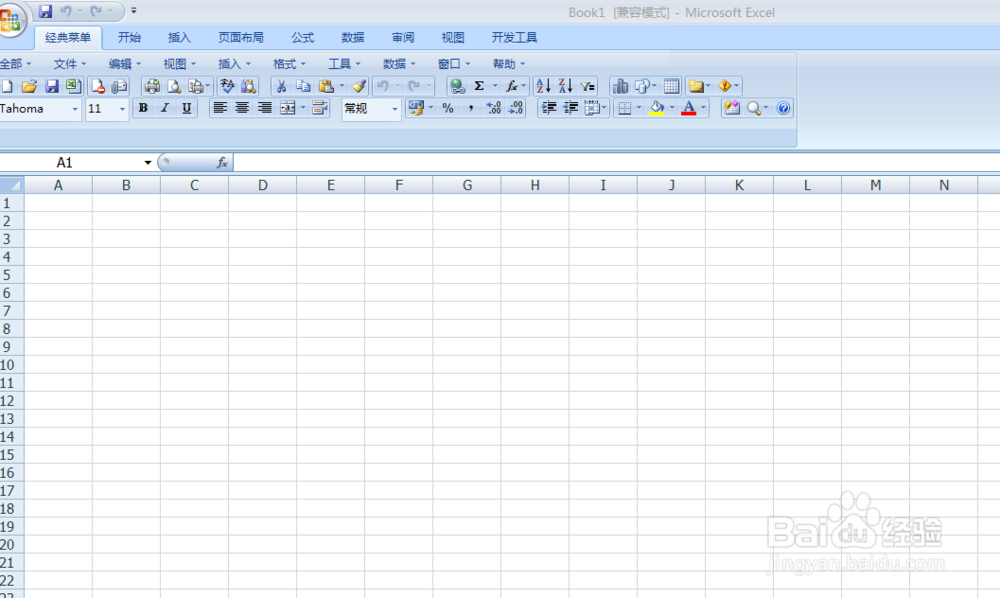Screen dimensions: 1000x598
Task: Expand the accounting number format arrow
Action: [x=431, y=108]
